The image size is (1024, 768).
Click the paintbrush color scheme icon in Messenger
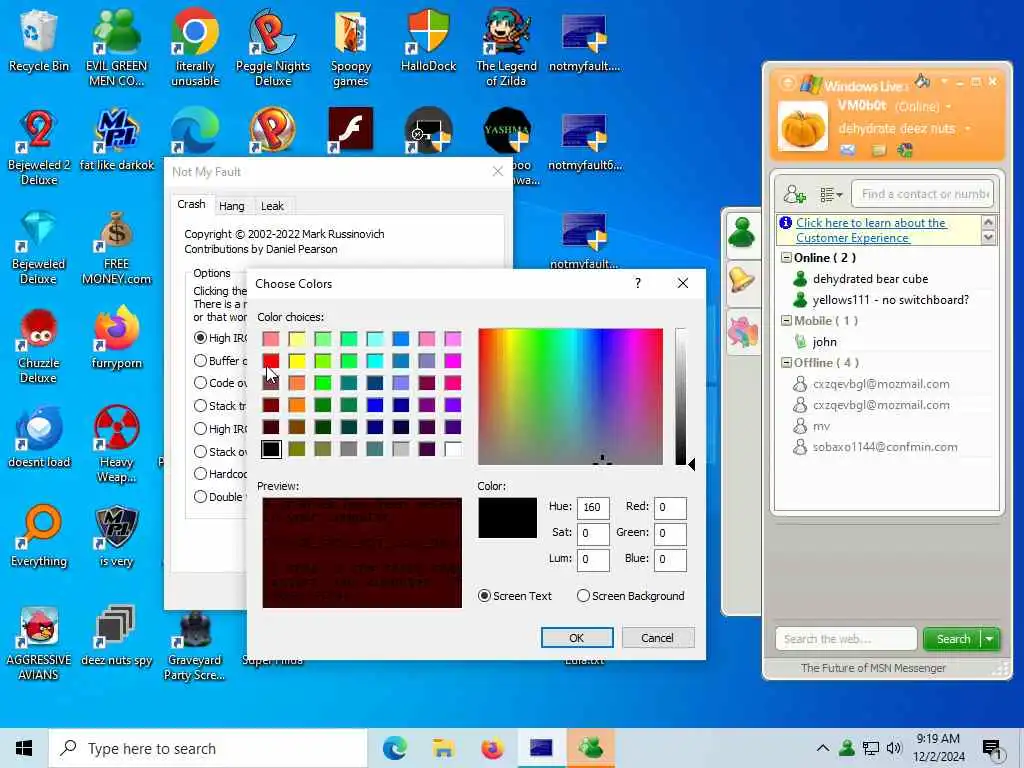coord(923,81)
